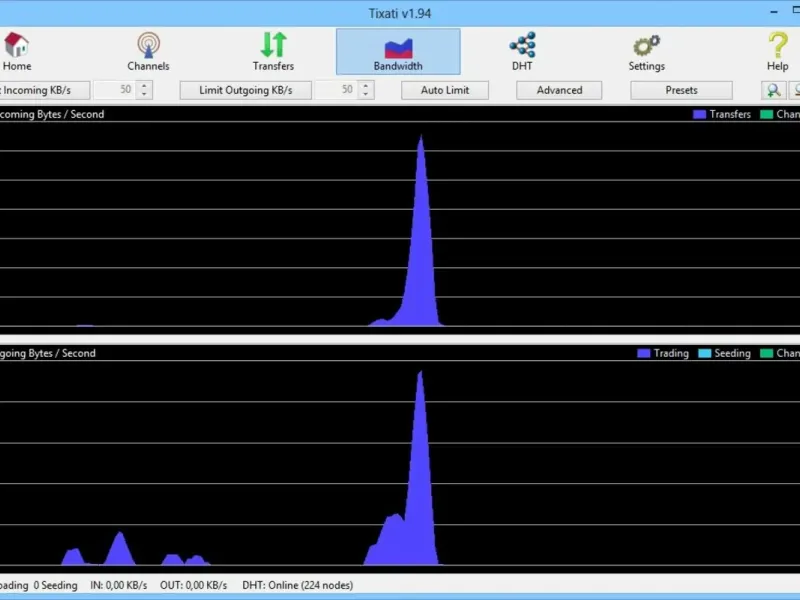Click the Limit Incoming KB/s button

45,90
